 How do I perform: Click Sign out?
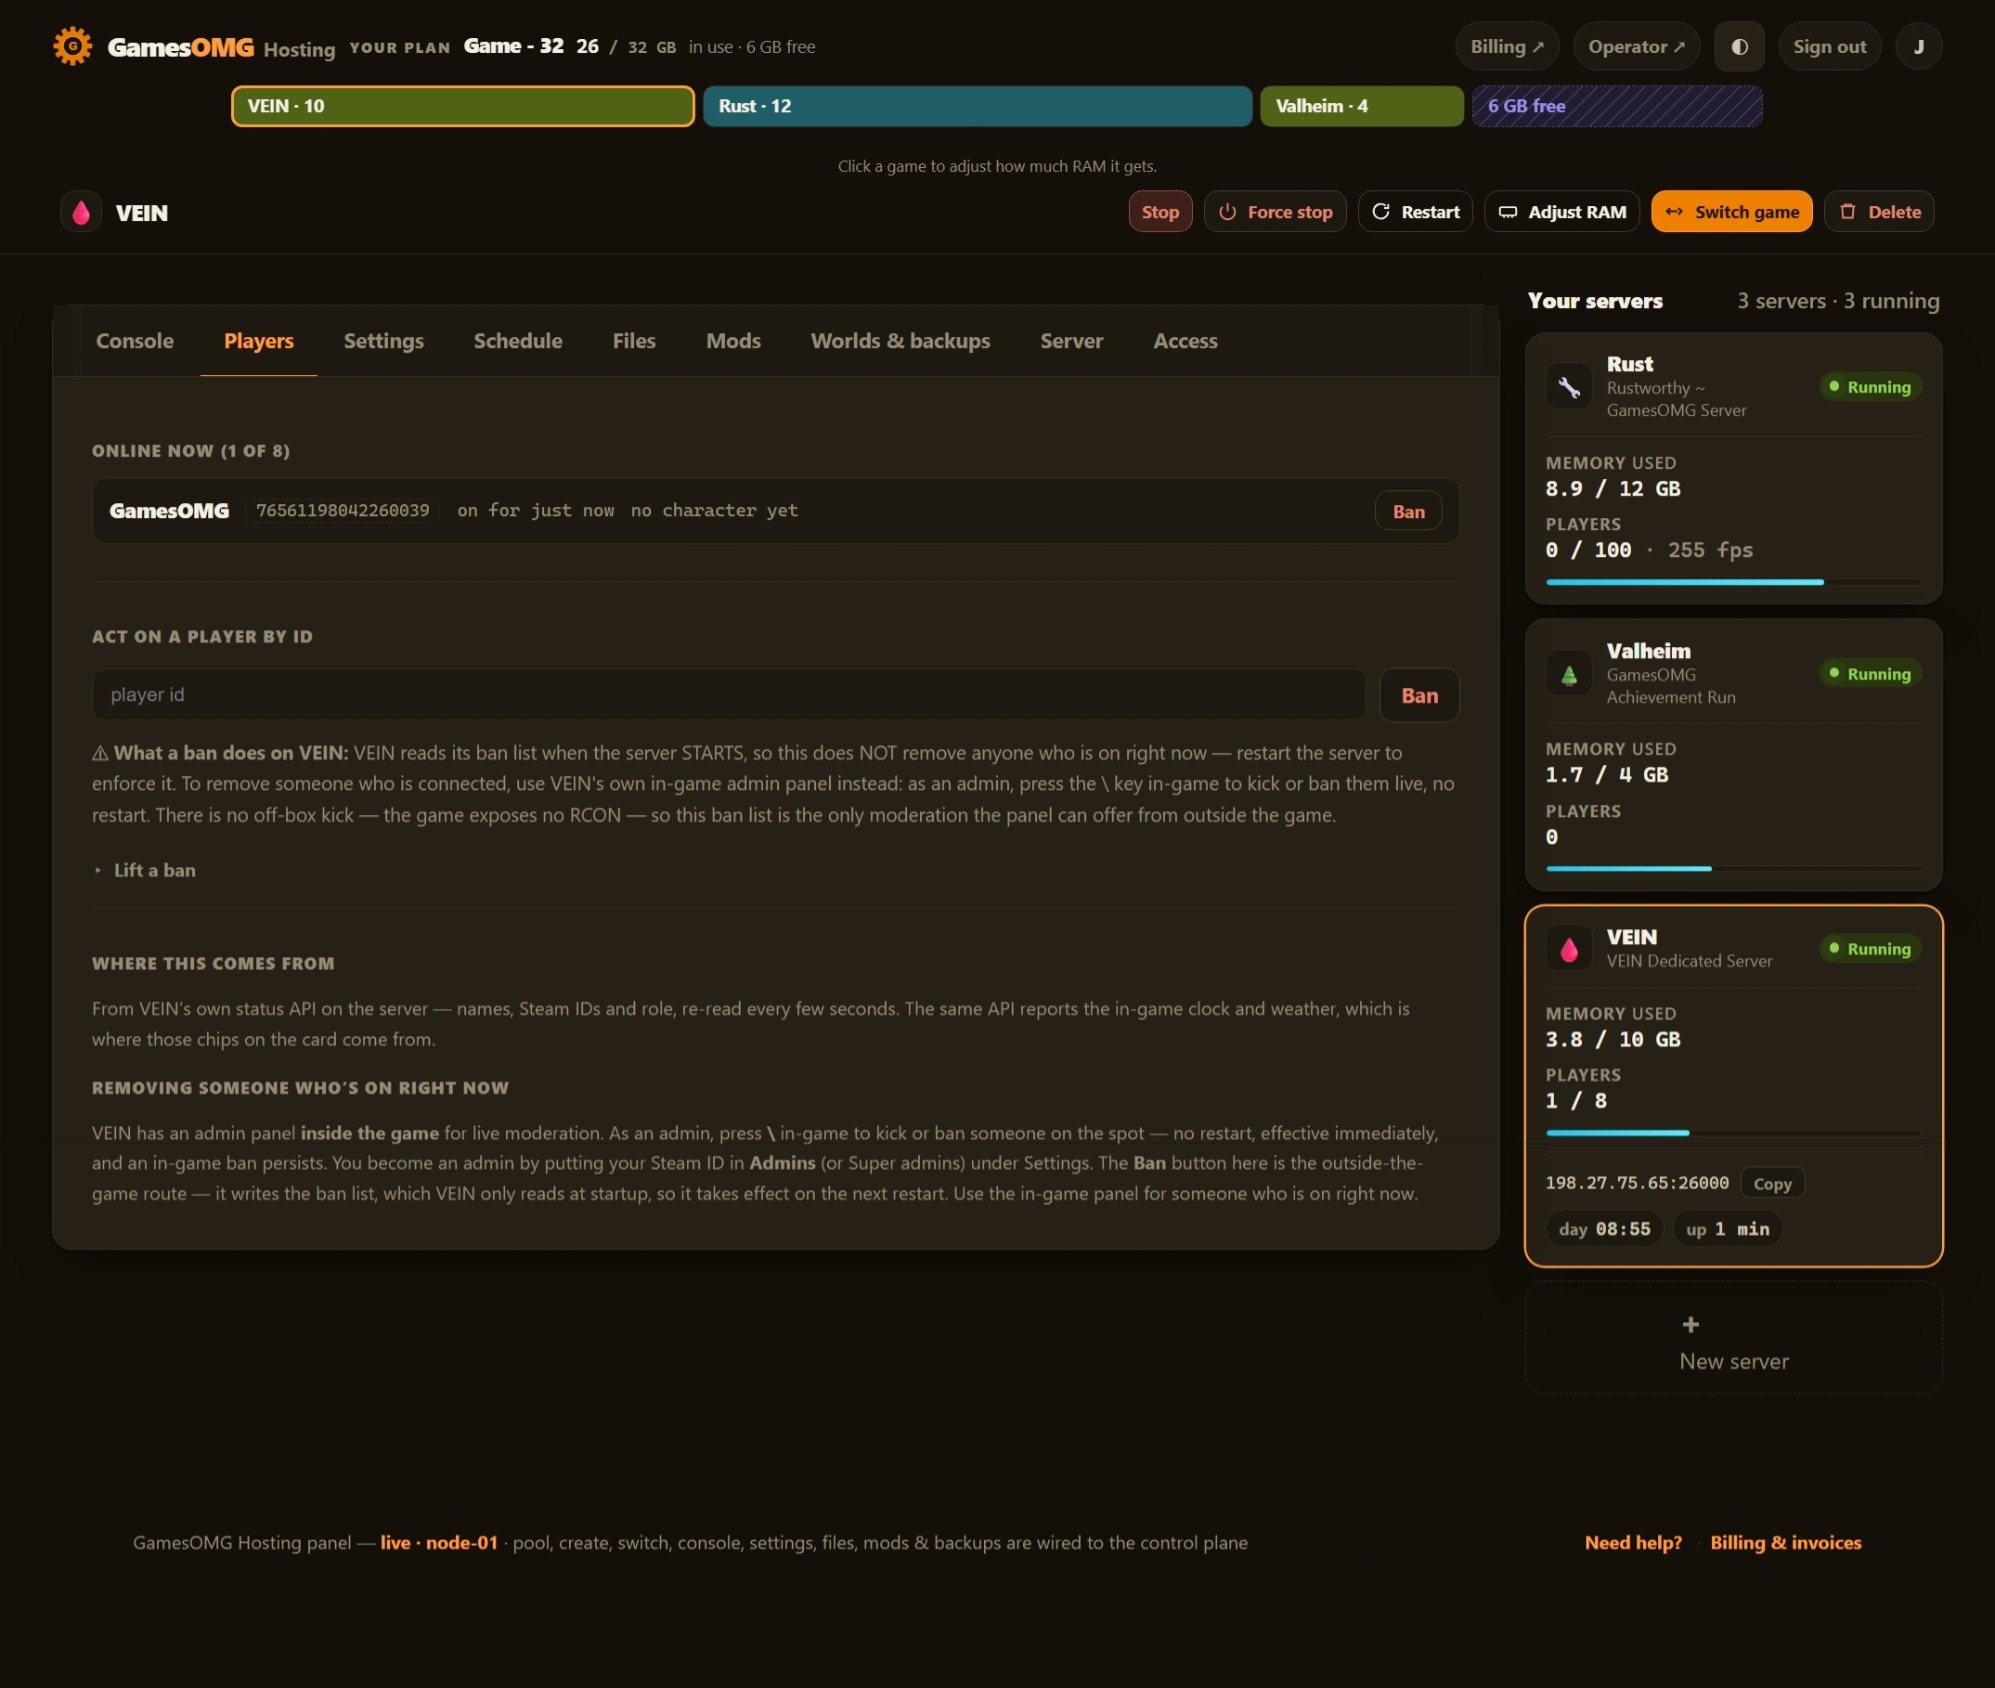point(1829,46)
